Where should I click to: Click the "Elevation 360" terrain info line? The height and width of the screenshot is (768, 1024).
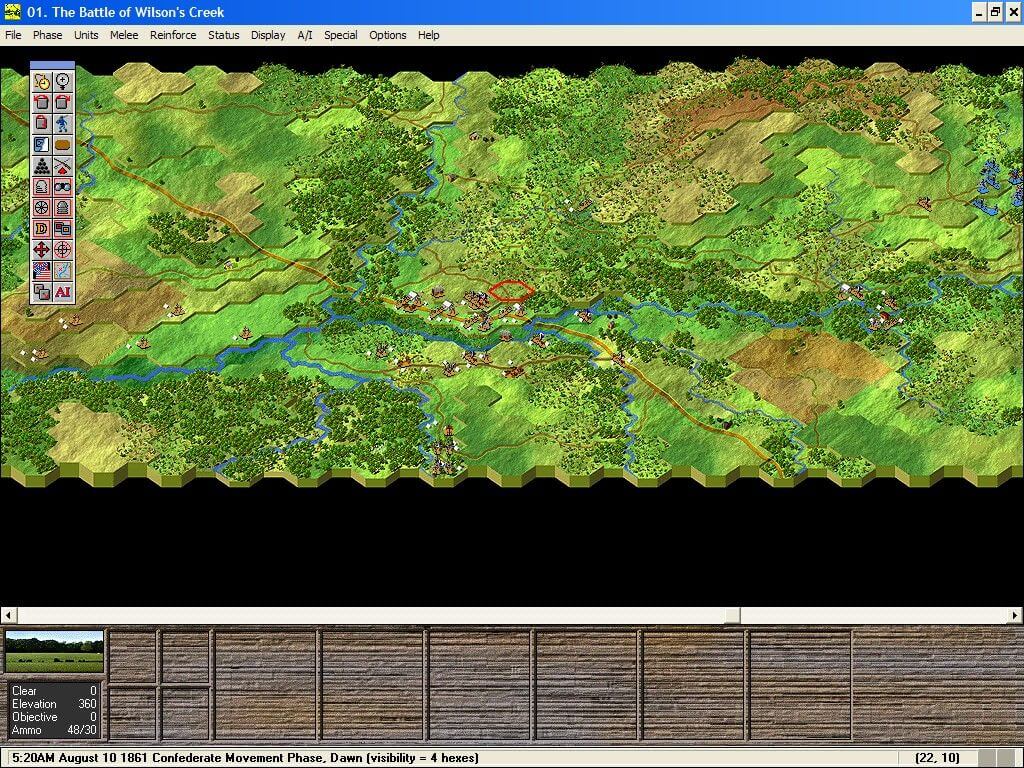point(54,704)
